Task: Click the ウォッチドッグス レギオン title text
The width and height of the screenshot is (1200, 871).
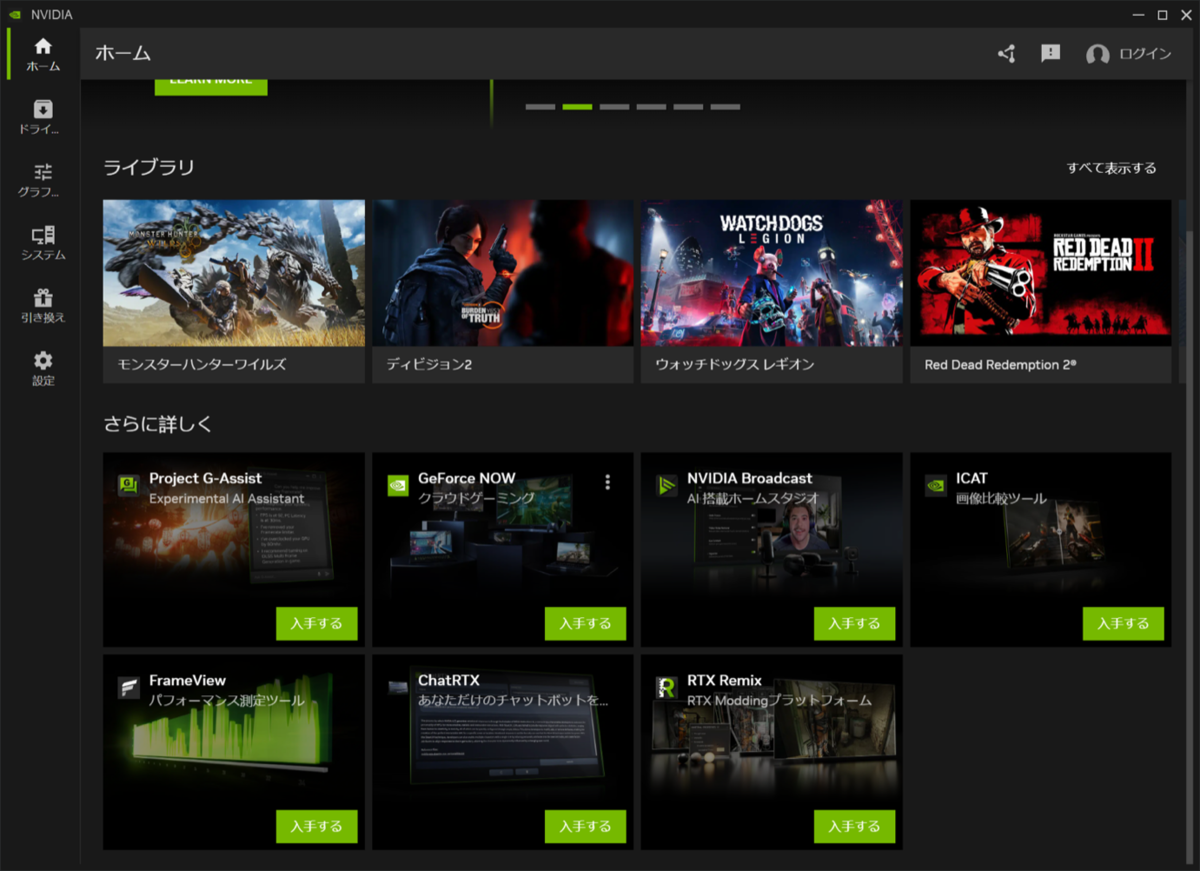Action: (734, 365)
